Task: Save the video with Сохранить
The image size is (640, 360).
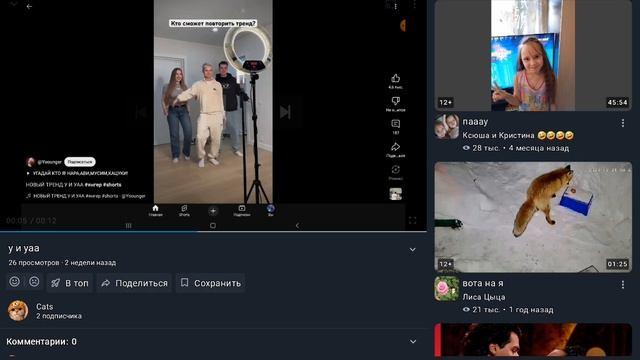Action: pos(211,283)
